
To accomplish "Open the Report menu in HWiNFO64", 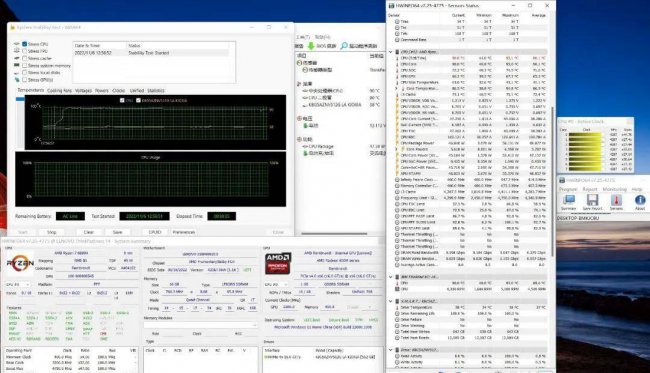I will point(590,189).
